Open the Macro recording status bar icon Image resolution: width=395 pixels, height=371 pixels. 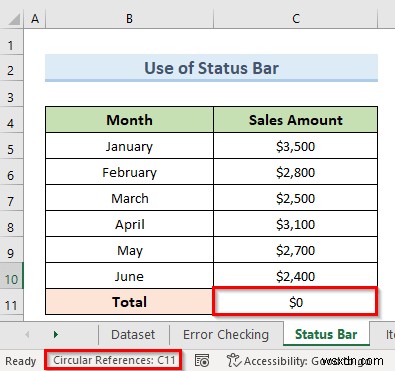point(202,361)
